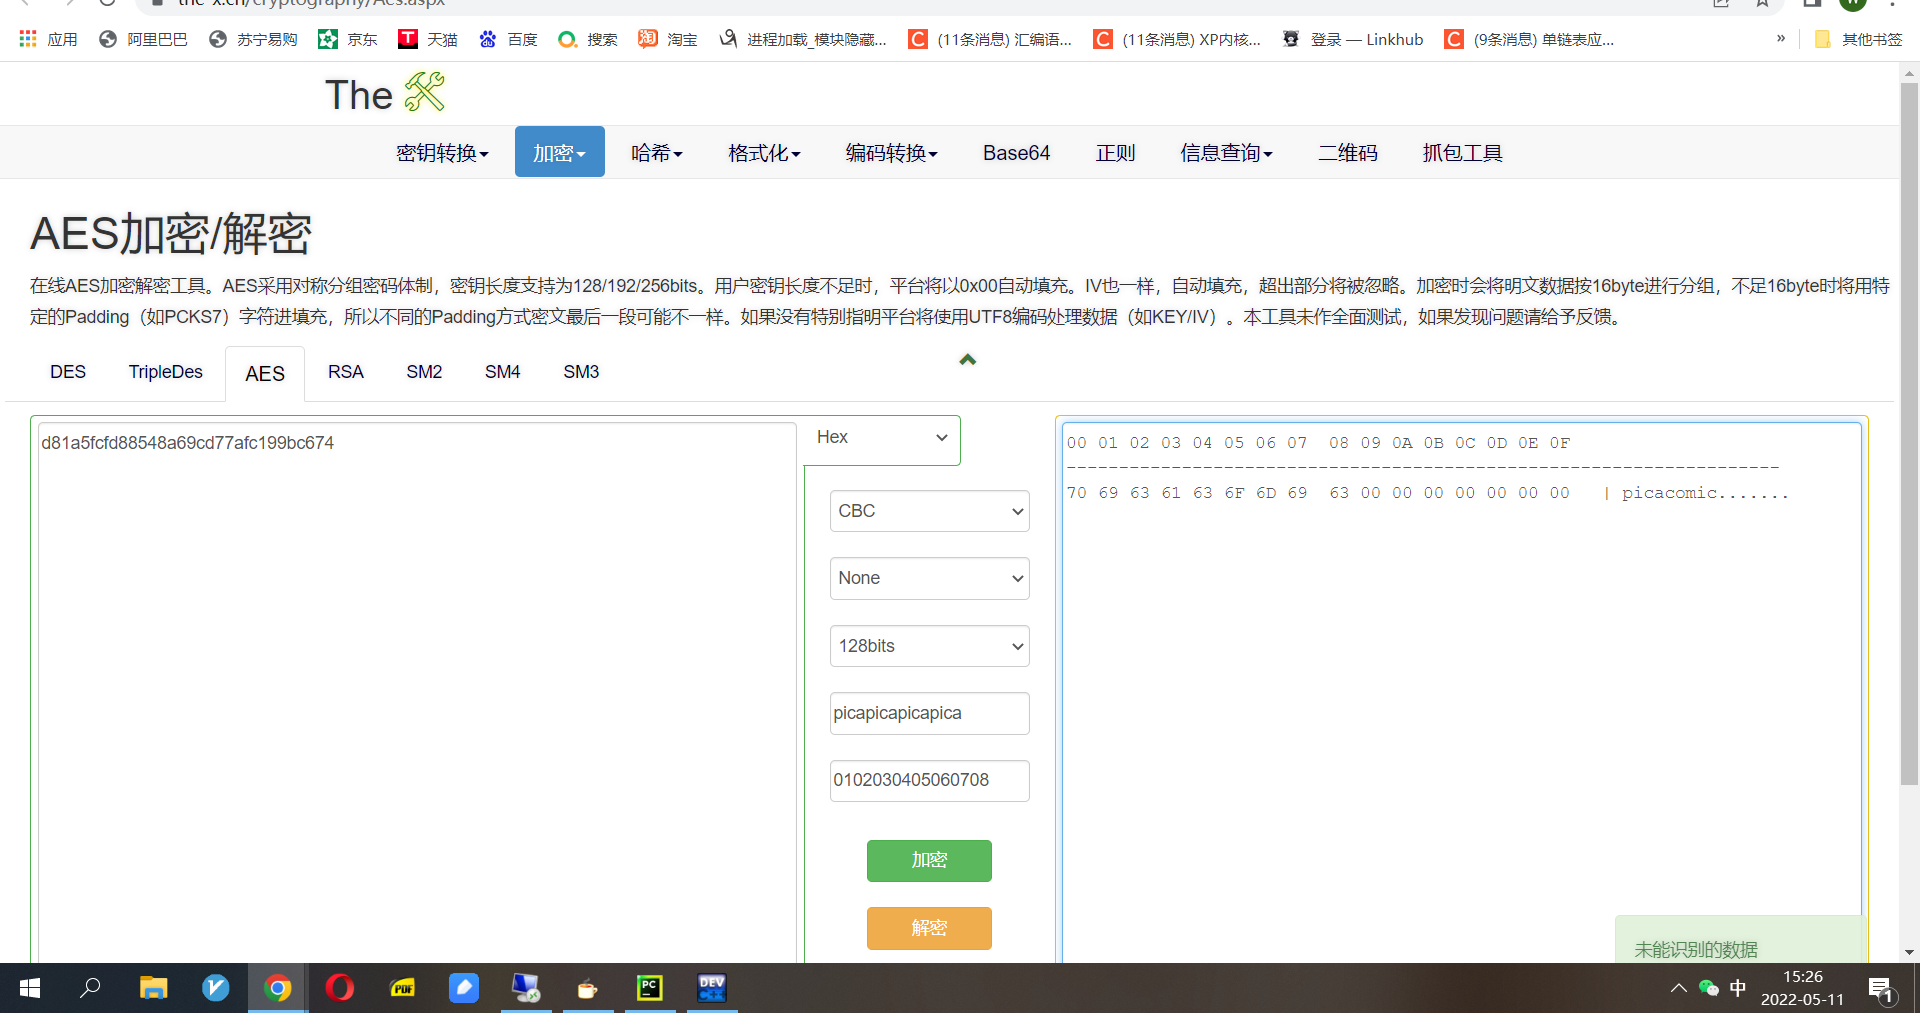This screenshot has width=1920, height=1013.
Task: Switch to the SM2 tab
Action: [424, 372]
